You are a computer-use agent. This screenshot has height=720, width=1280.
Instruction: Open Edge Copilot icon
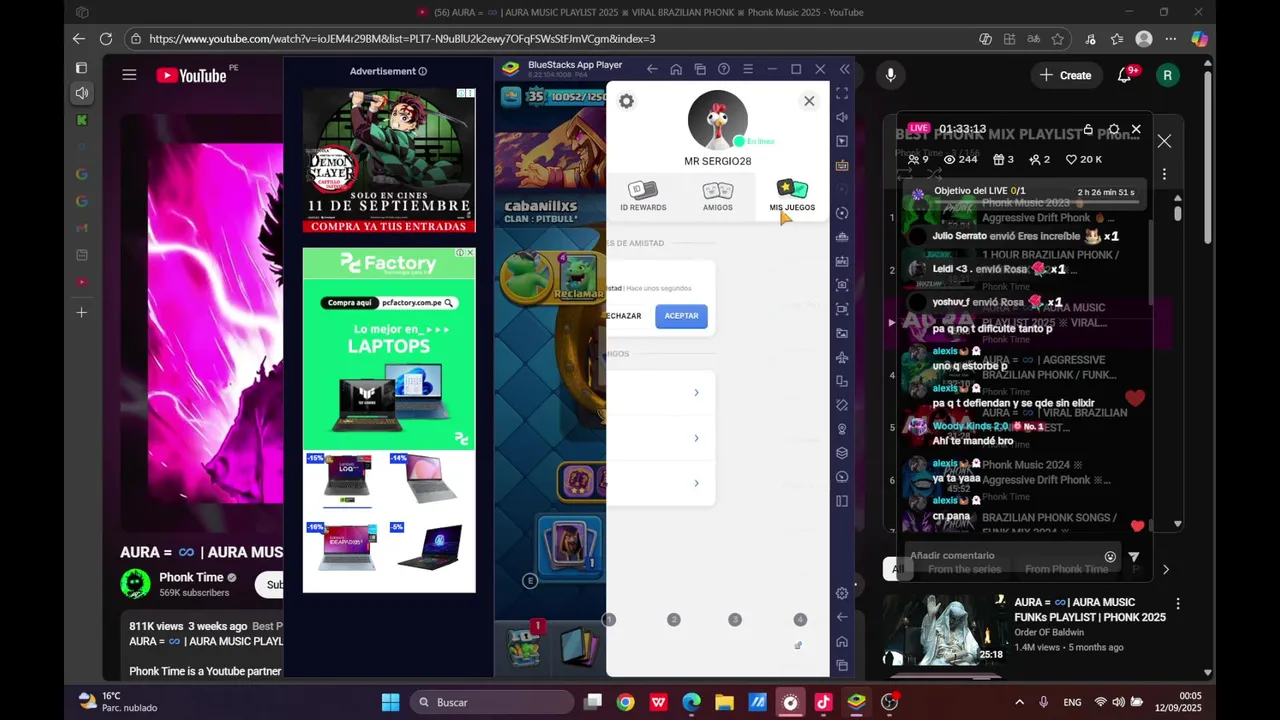coord(1199,39)
